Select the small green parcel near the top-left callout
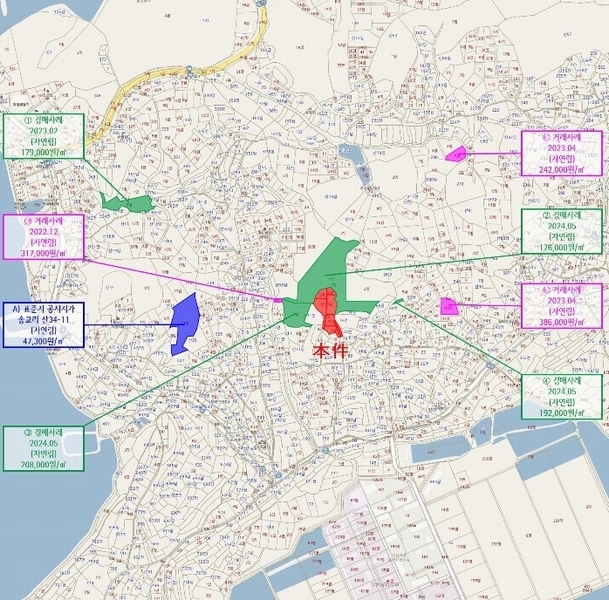 point(127,203)
